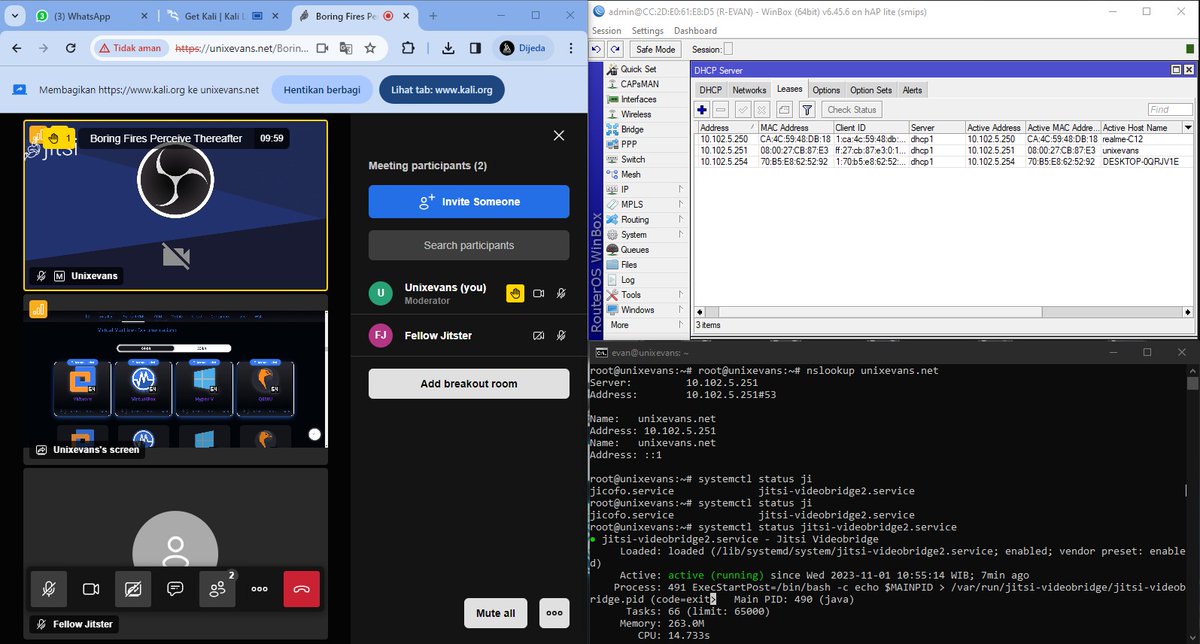Switch to Networks tab in DHCP Server
Screen dimensions: 1200x644
tap(749, 90)
